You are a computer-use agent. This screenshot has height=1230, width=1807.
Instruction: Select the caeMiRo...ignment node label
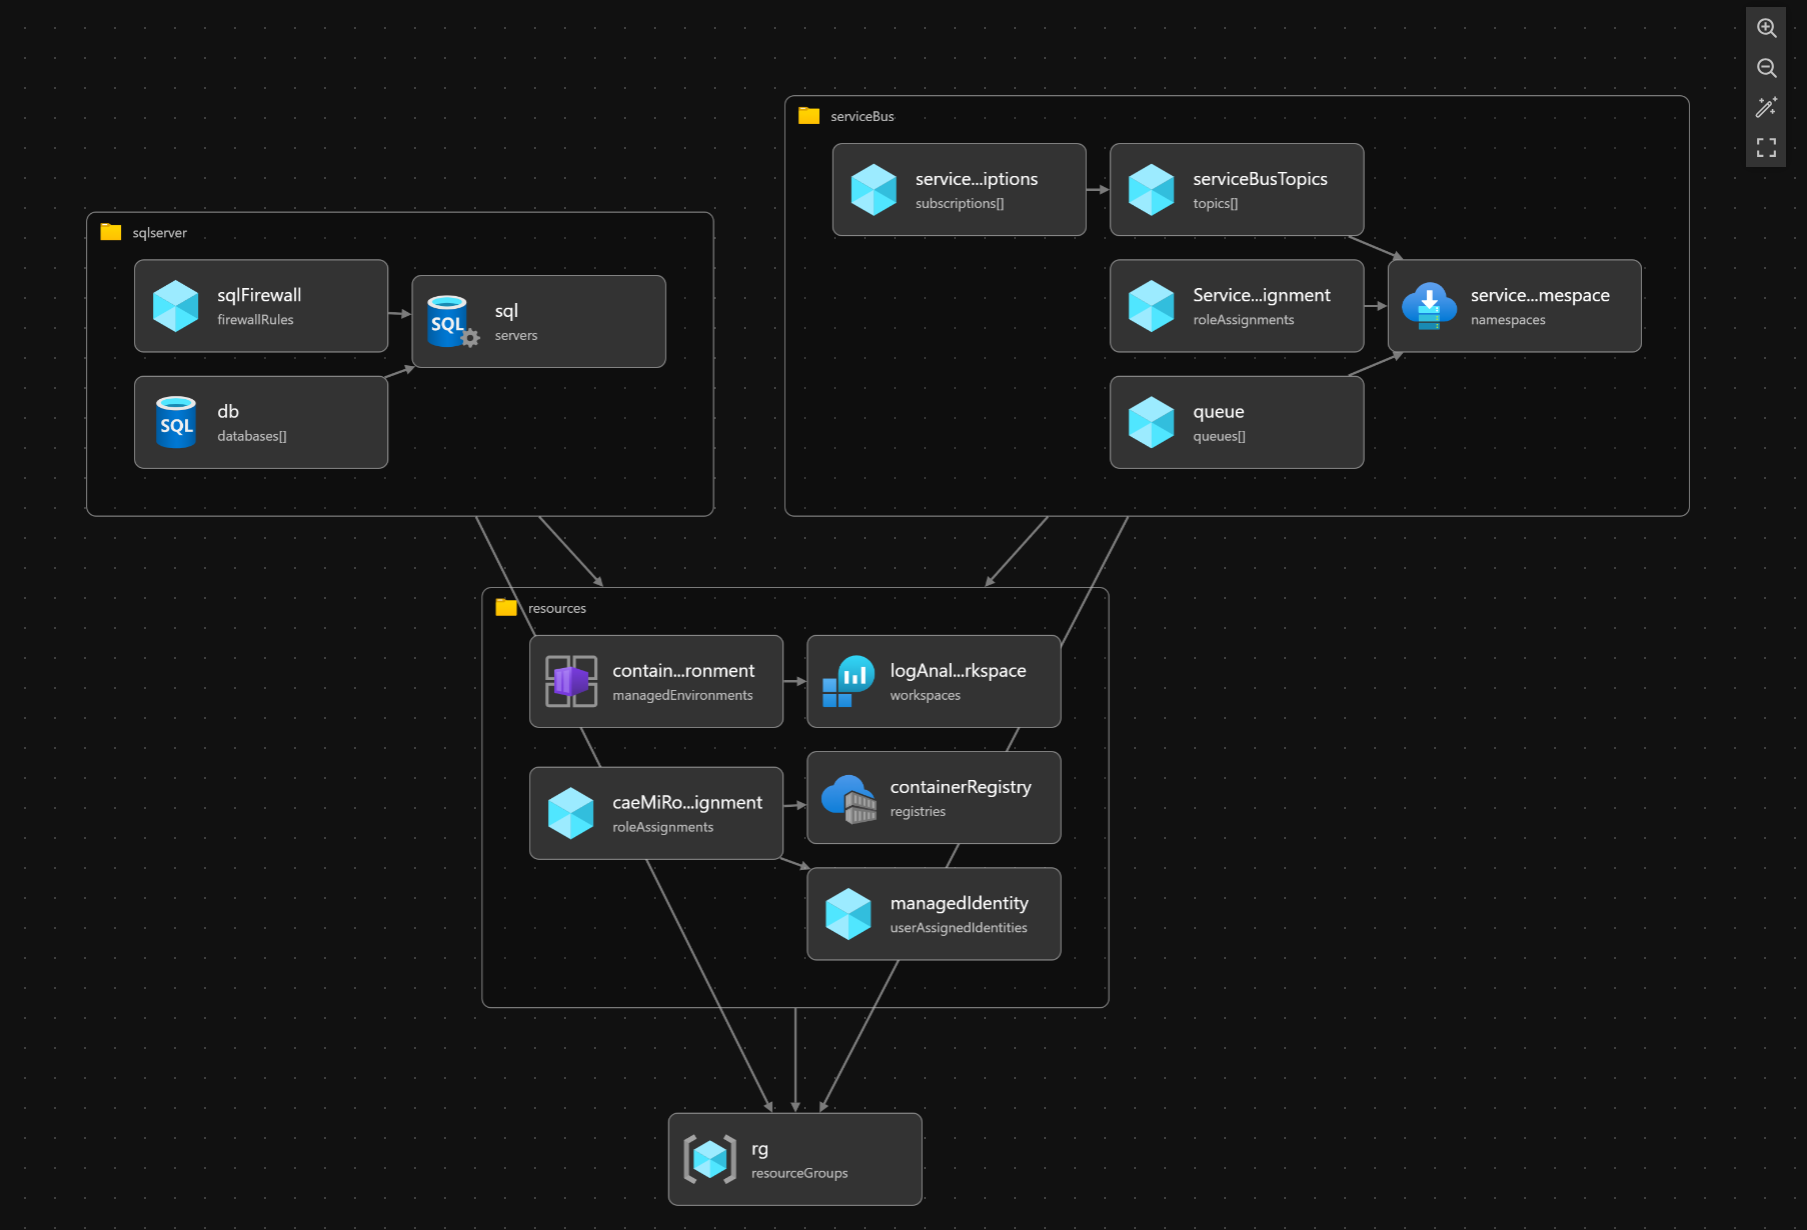687,802
